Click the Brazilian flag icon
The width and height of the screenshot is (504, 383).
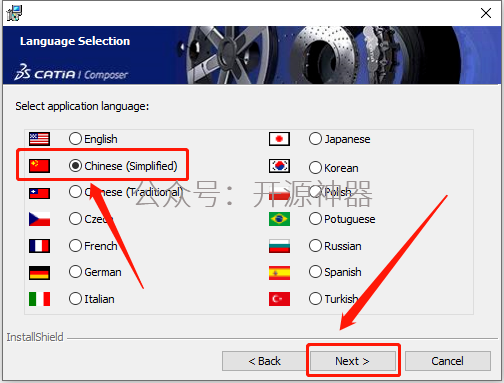point(279,219)
